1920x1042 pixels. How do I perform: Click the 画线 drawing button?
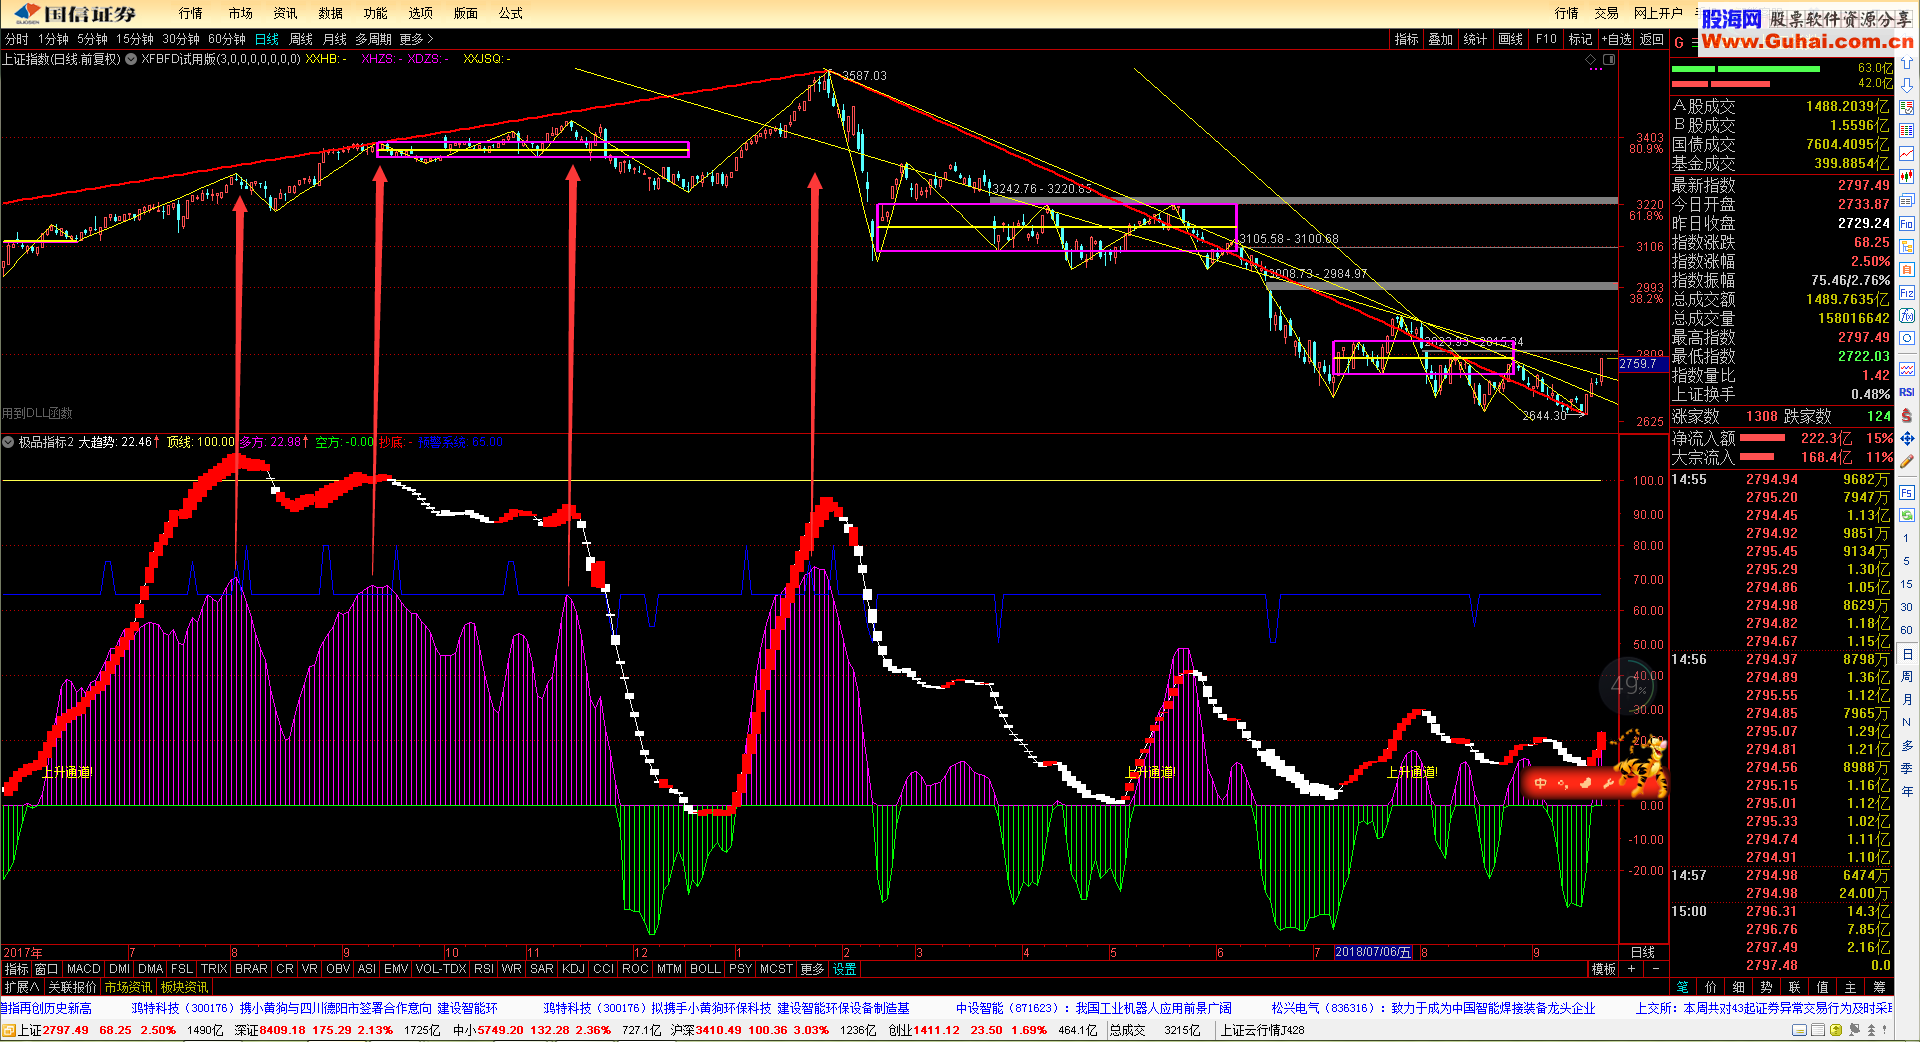(1510, 39)
